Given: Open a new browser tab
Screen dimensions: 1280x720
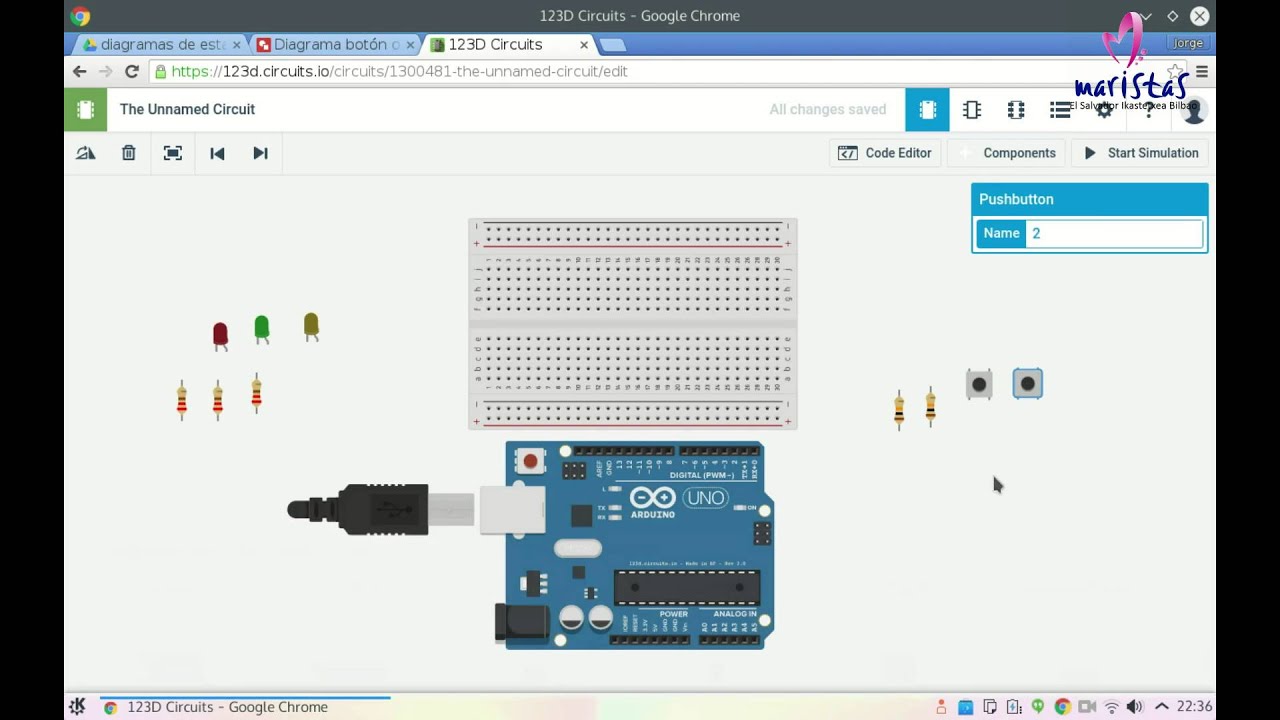Looking at the screenshot, I should pos(612,45).
